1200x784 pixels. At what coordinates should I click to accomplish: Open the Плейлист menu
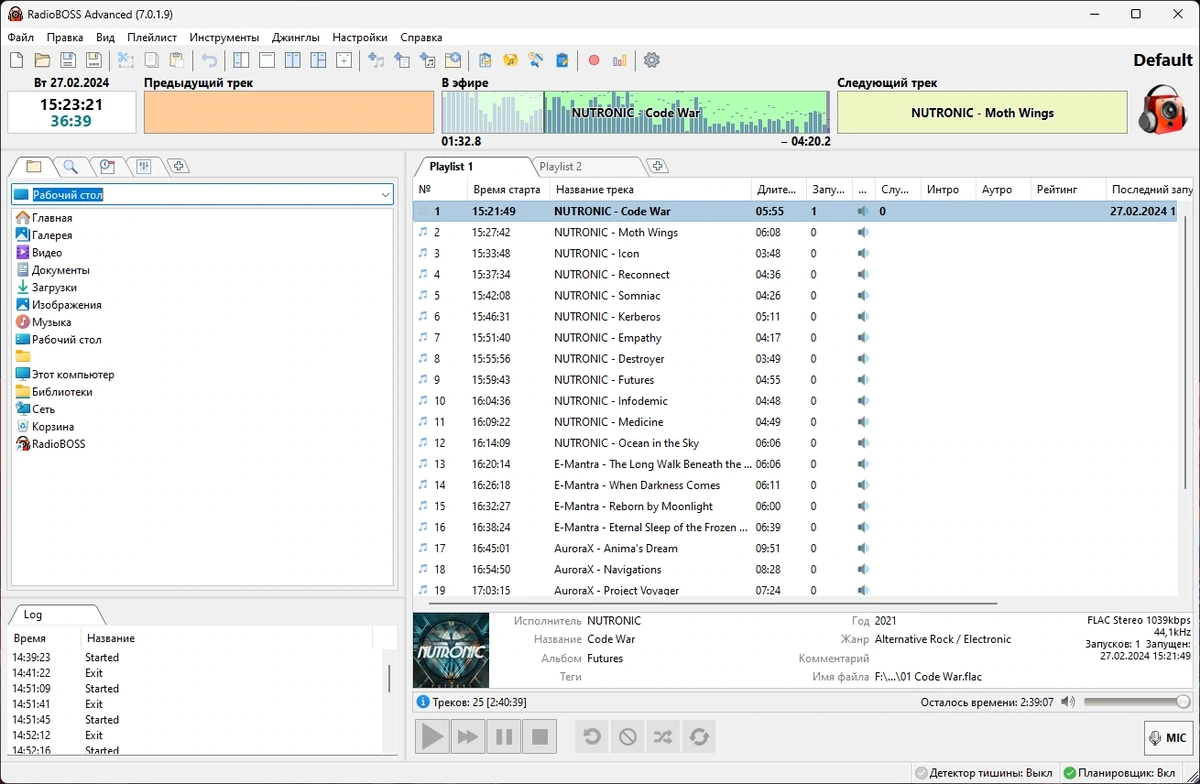(x=152, y=37)
